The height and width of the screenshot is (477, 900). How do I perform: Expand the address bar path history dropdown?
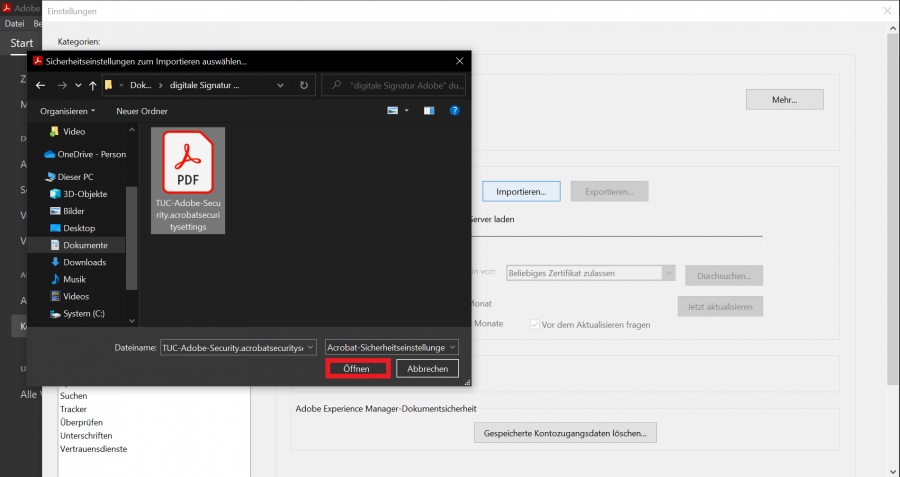click(x=280, y=85)
